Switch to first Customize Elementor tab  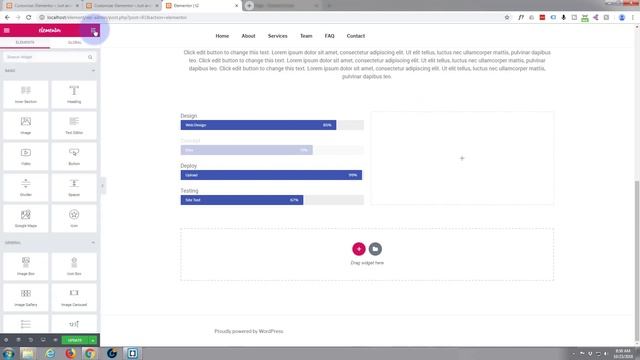[42, 6]
